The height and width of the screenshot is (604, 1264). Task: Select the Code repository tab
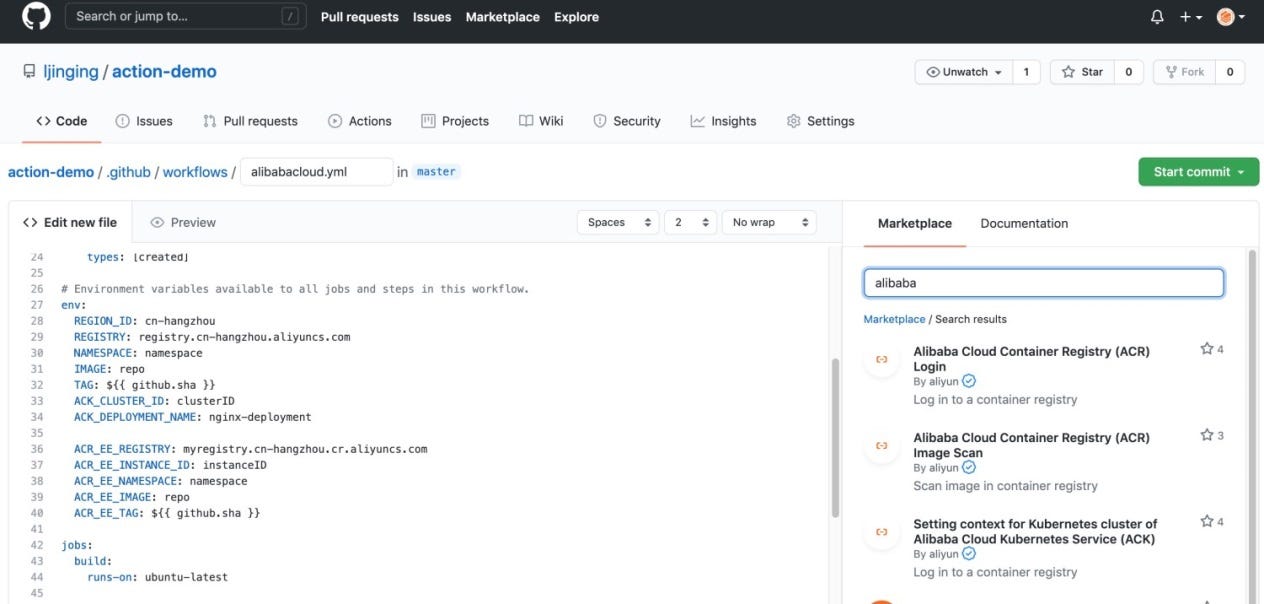pyautogui.click(x=61, y=121)
